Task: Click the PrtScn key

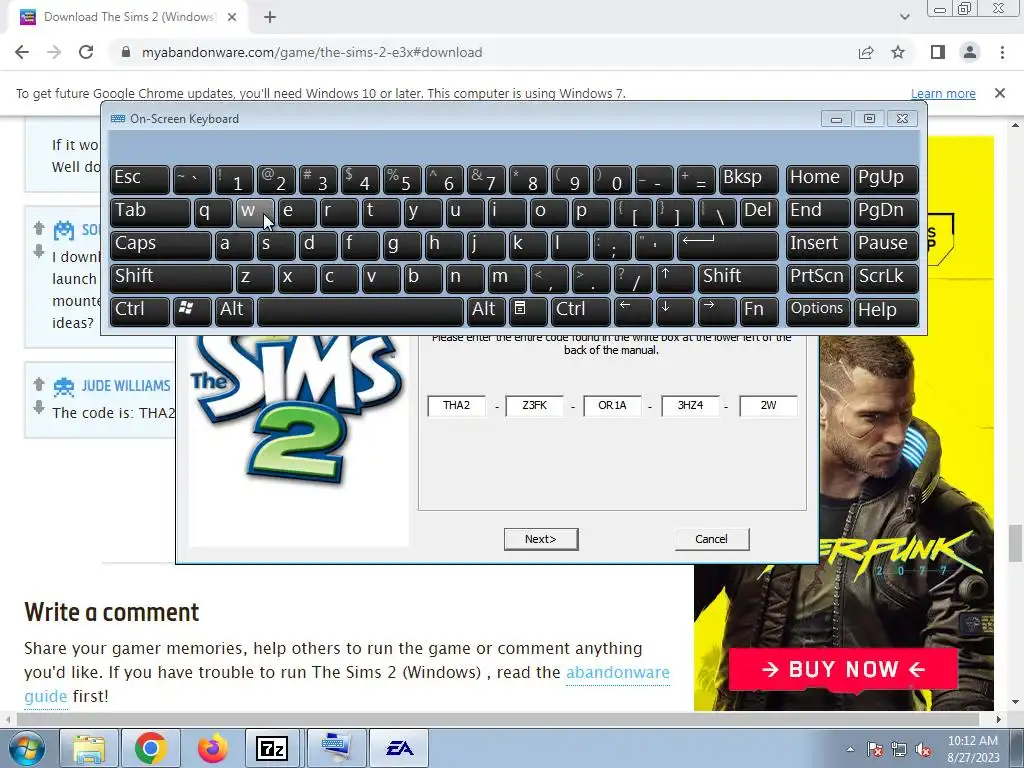Action: point(818,278)
